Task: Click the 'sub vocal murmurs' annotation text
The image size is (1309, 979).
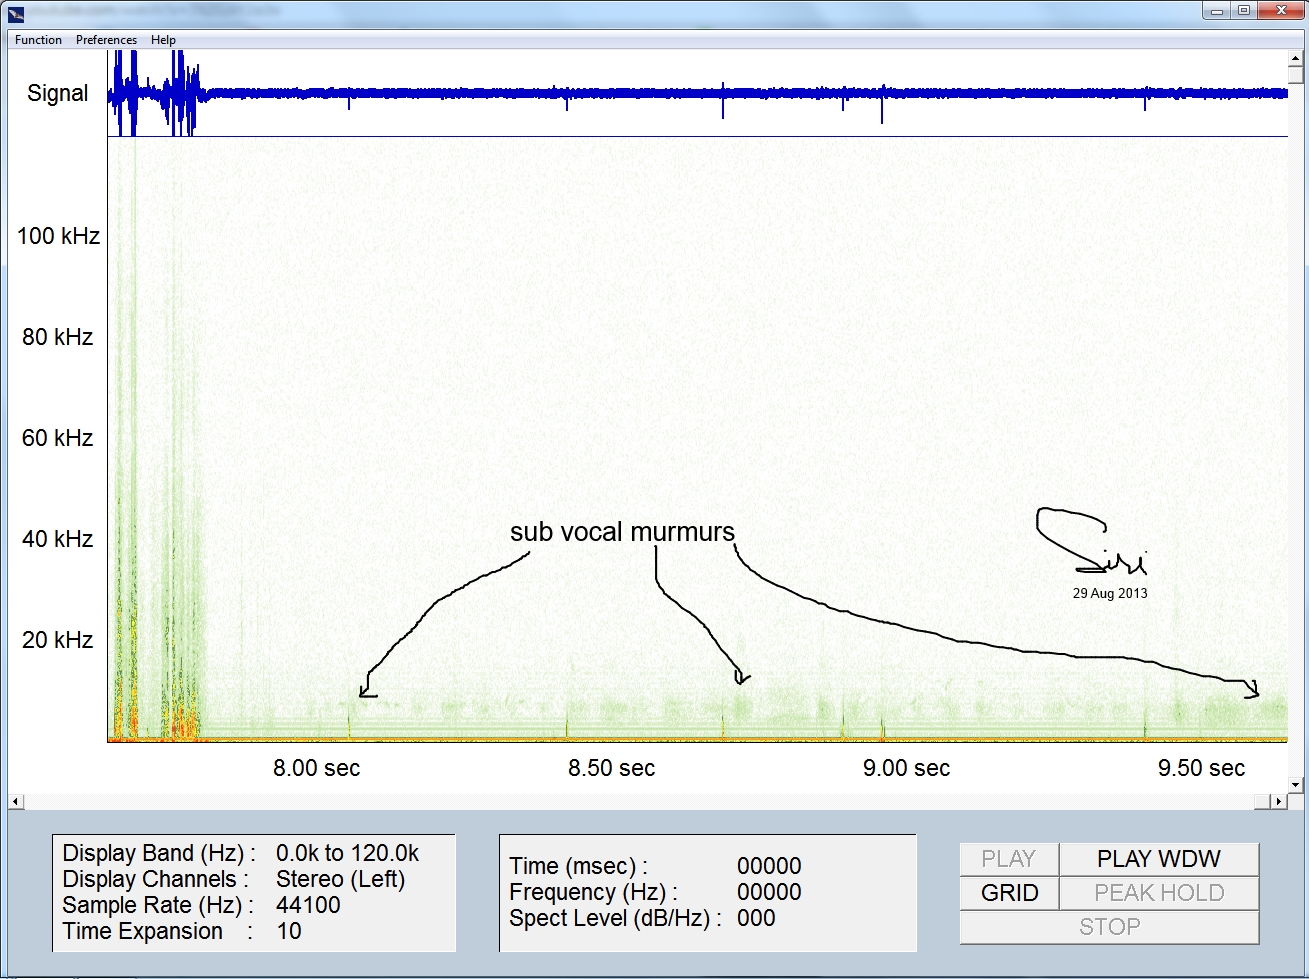Action: coord(622,532)
